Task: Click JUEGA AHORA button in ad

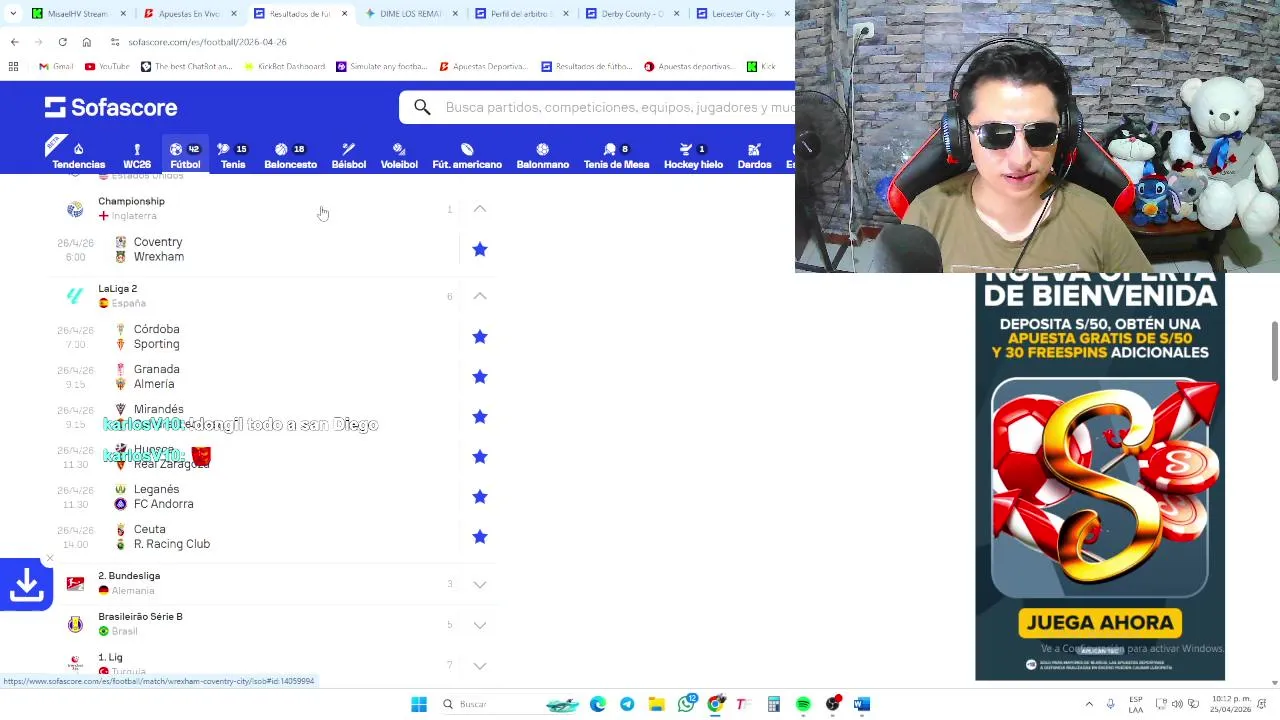Action: coord(1100,622)
